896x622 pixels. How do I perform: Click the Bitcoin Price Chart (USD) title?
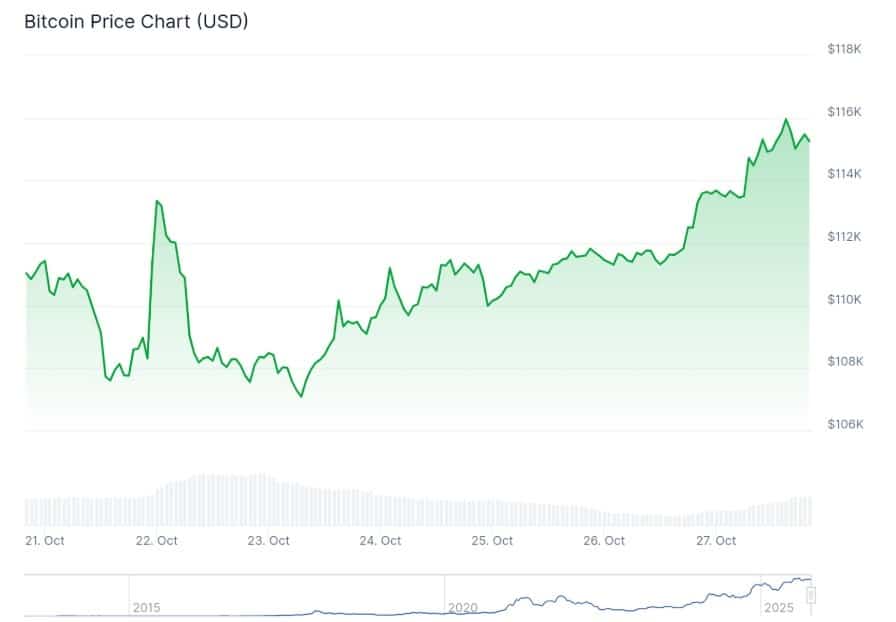136,21
